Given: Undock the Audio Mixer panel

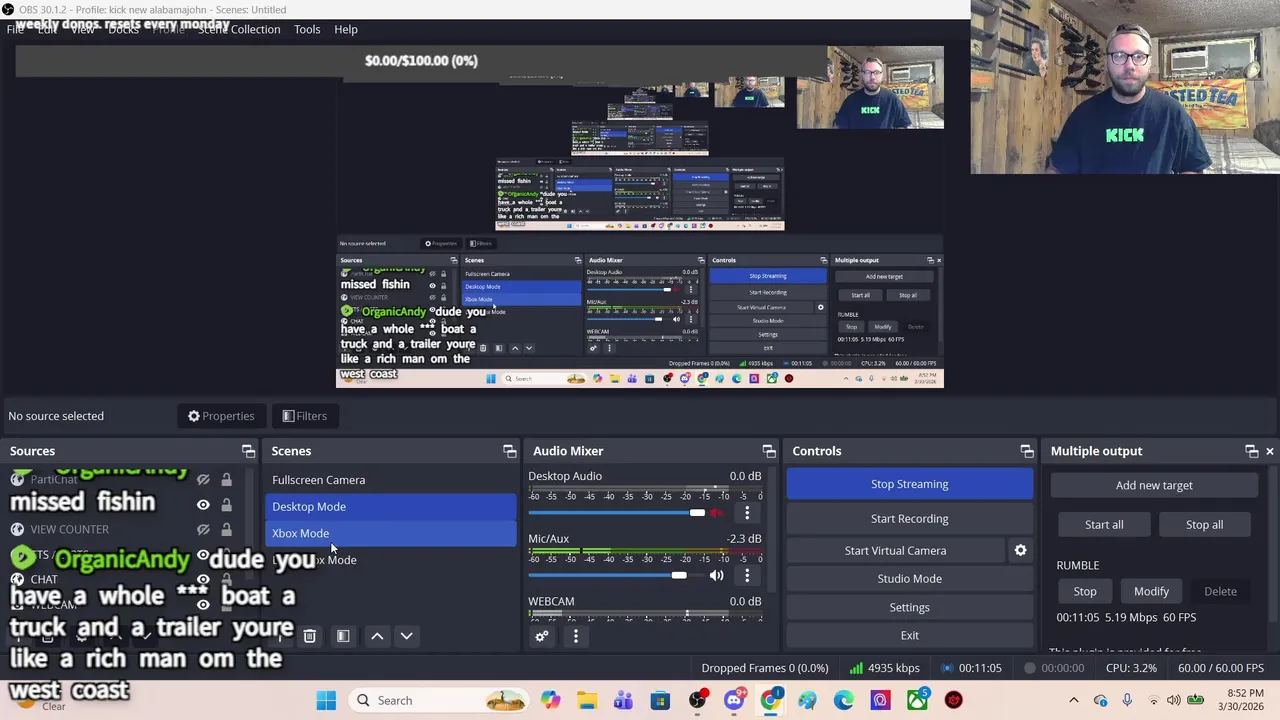Looking at the screenshot, I should click(768, 451).
